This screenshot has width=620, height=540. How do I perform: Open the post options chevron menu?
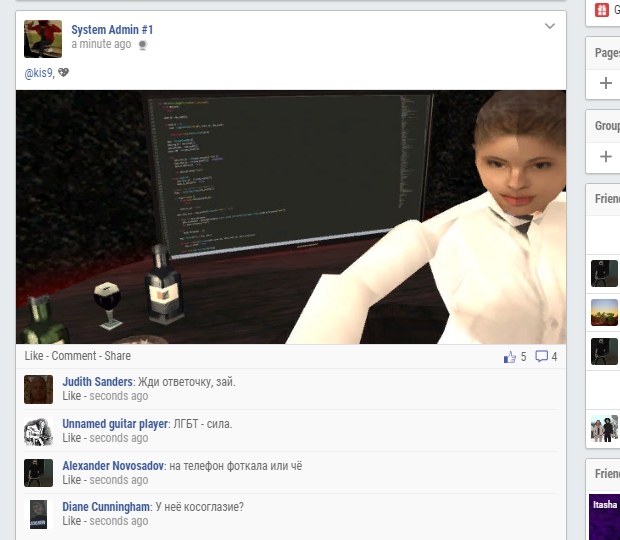(549, 27)
